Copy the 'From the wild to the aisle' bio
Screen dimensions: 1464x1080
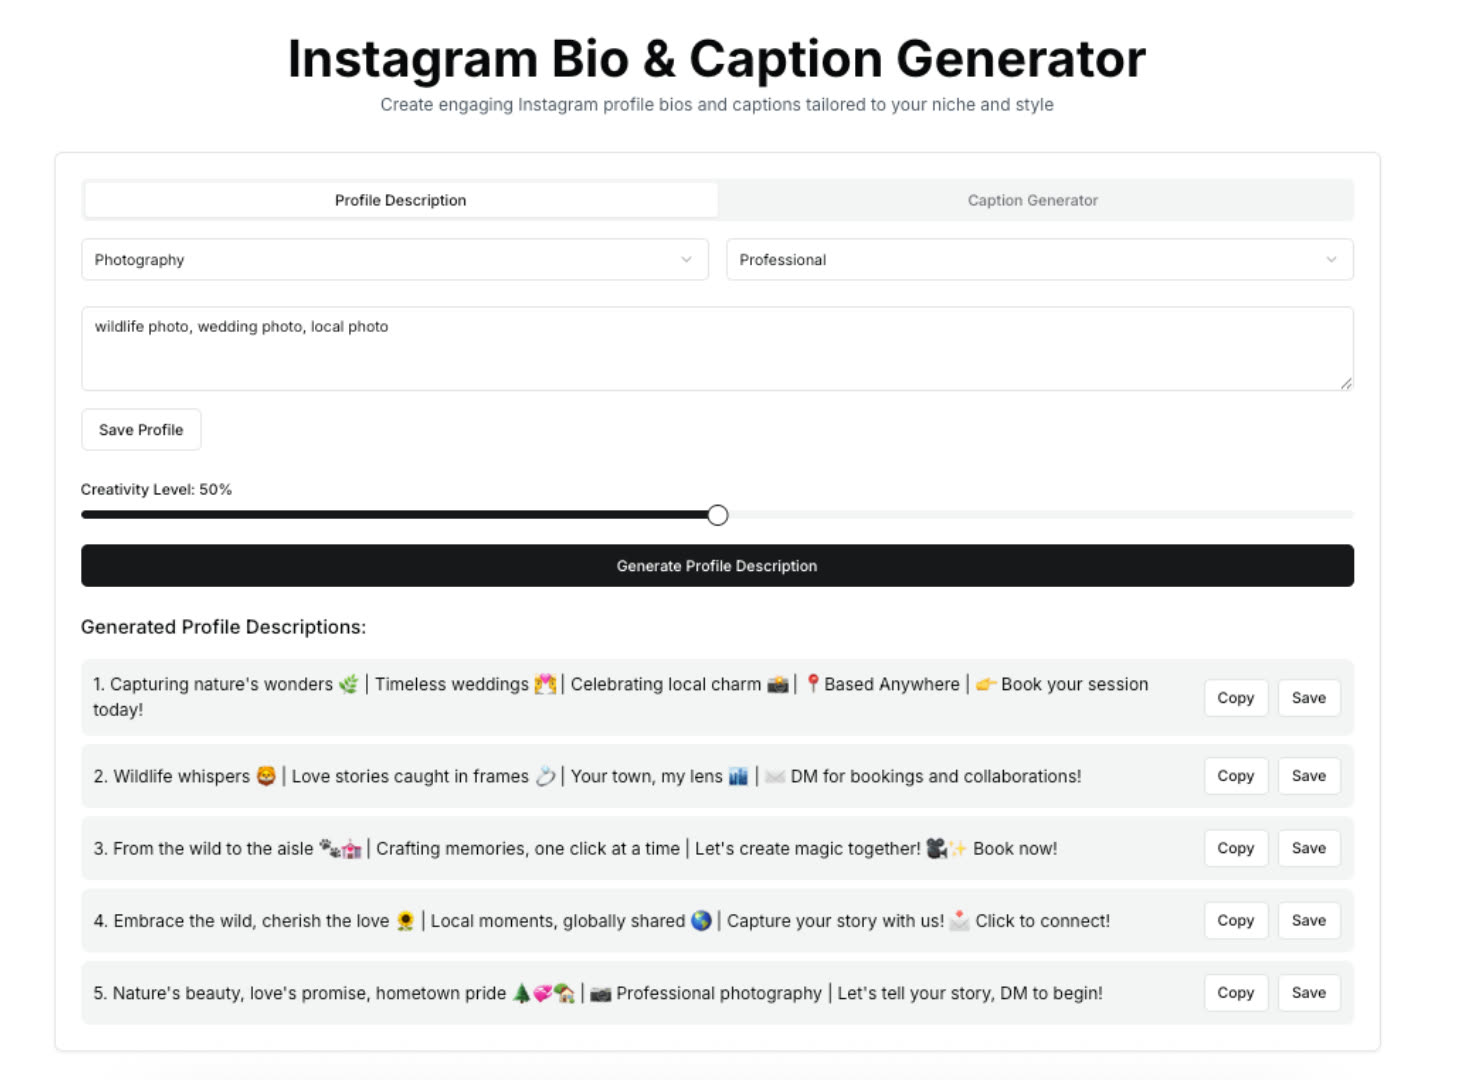pos(1235,848)
